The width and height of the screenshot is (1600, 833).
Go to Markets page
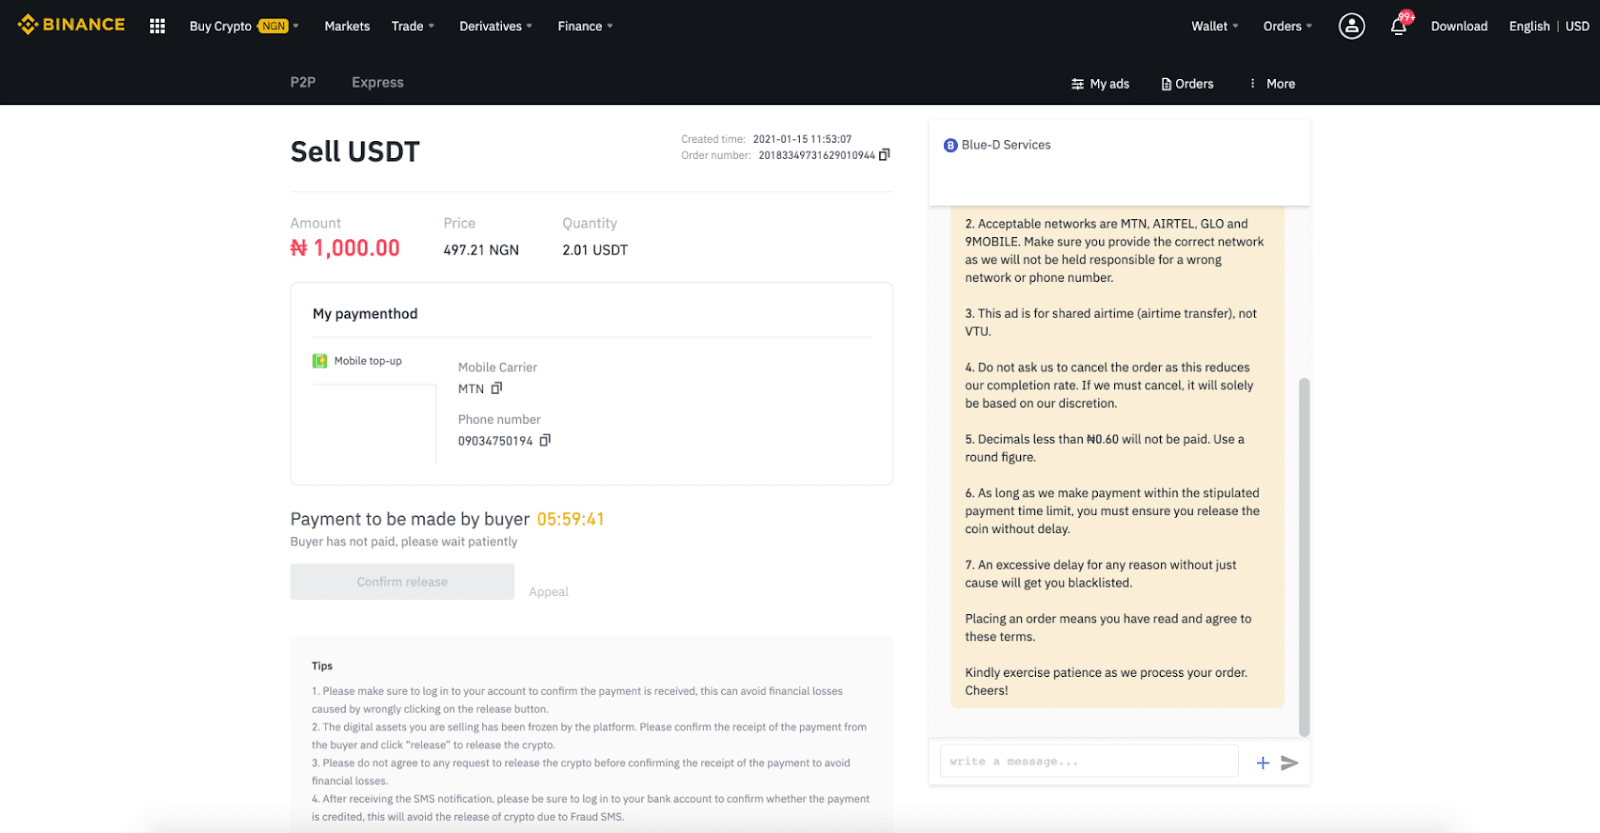tap(347, 26)
